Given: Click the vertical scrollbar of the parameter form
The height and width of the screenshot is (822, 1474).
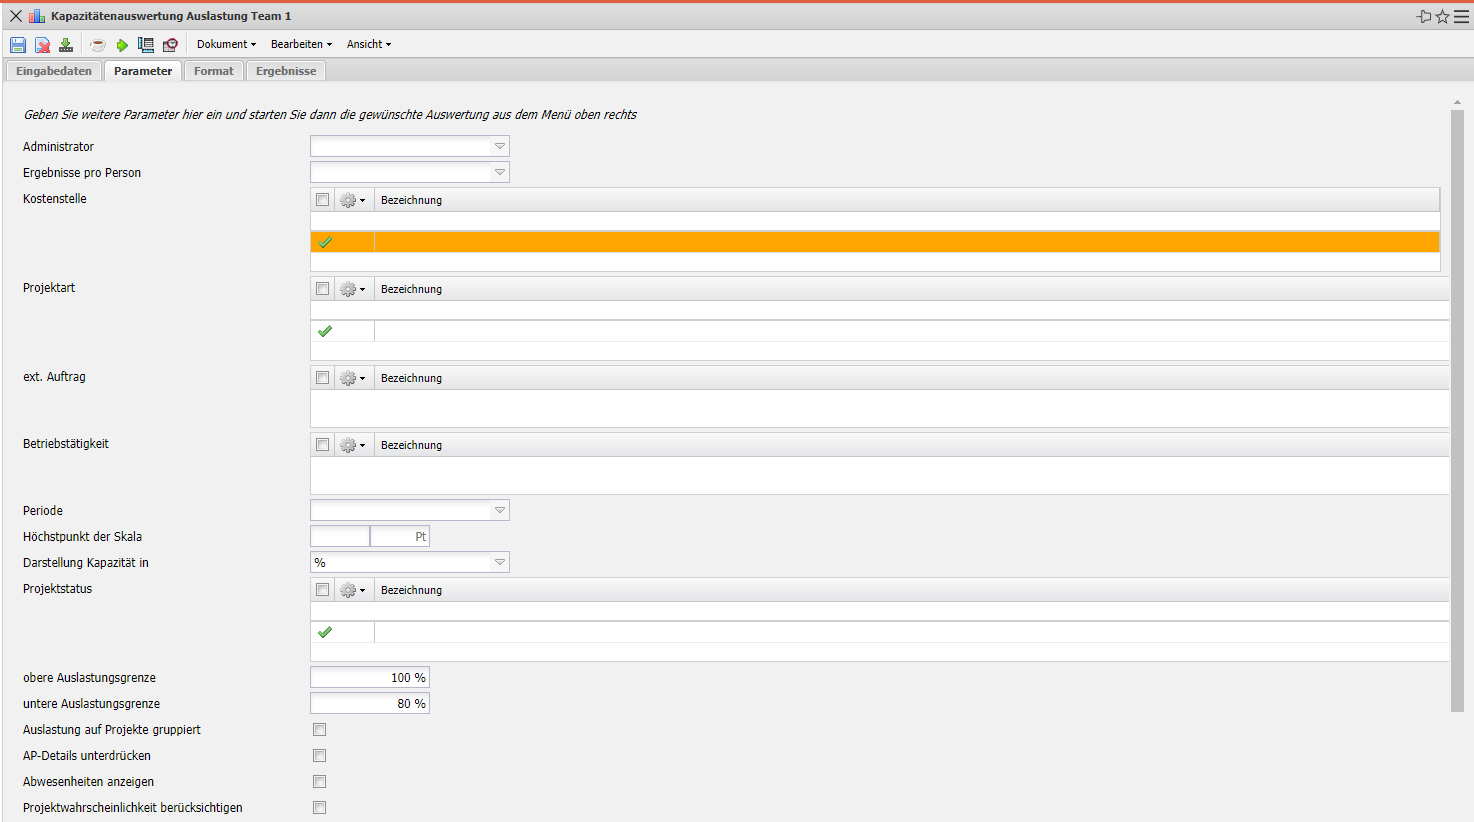Looking at the screenshot, I should [1457, 410].
